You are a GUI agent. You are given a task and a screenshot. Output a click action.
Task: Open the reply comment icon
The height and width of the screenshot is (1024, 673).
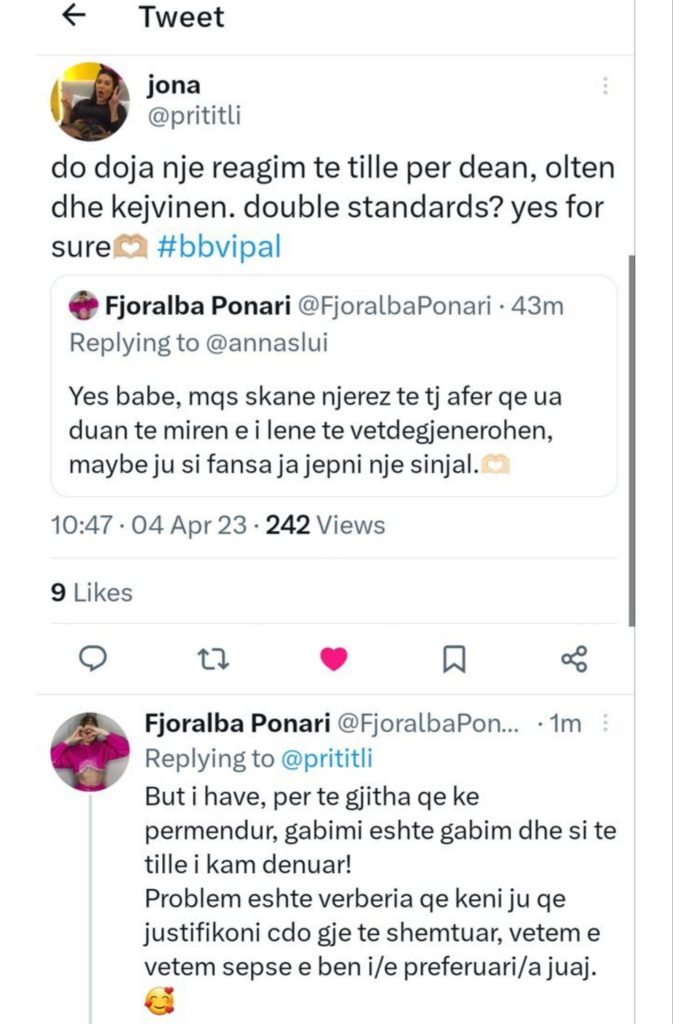(93, 658)
